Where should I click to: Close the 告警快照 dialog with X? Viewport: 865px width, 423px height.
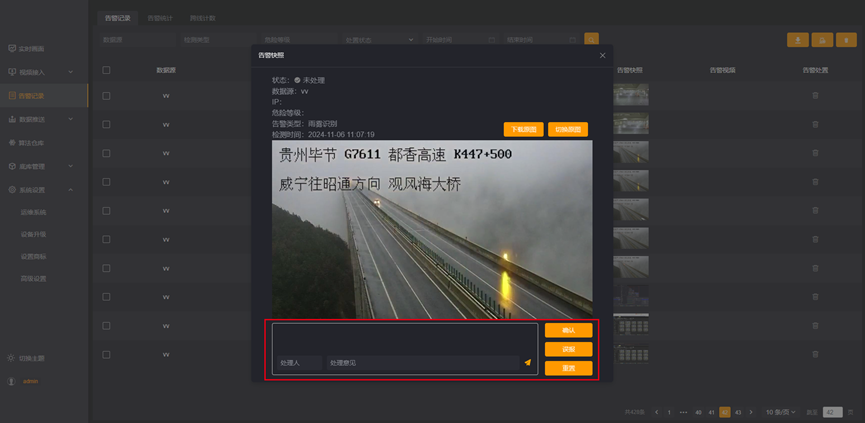coord(602,55)
